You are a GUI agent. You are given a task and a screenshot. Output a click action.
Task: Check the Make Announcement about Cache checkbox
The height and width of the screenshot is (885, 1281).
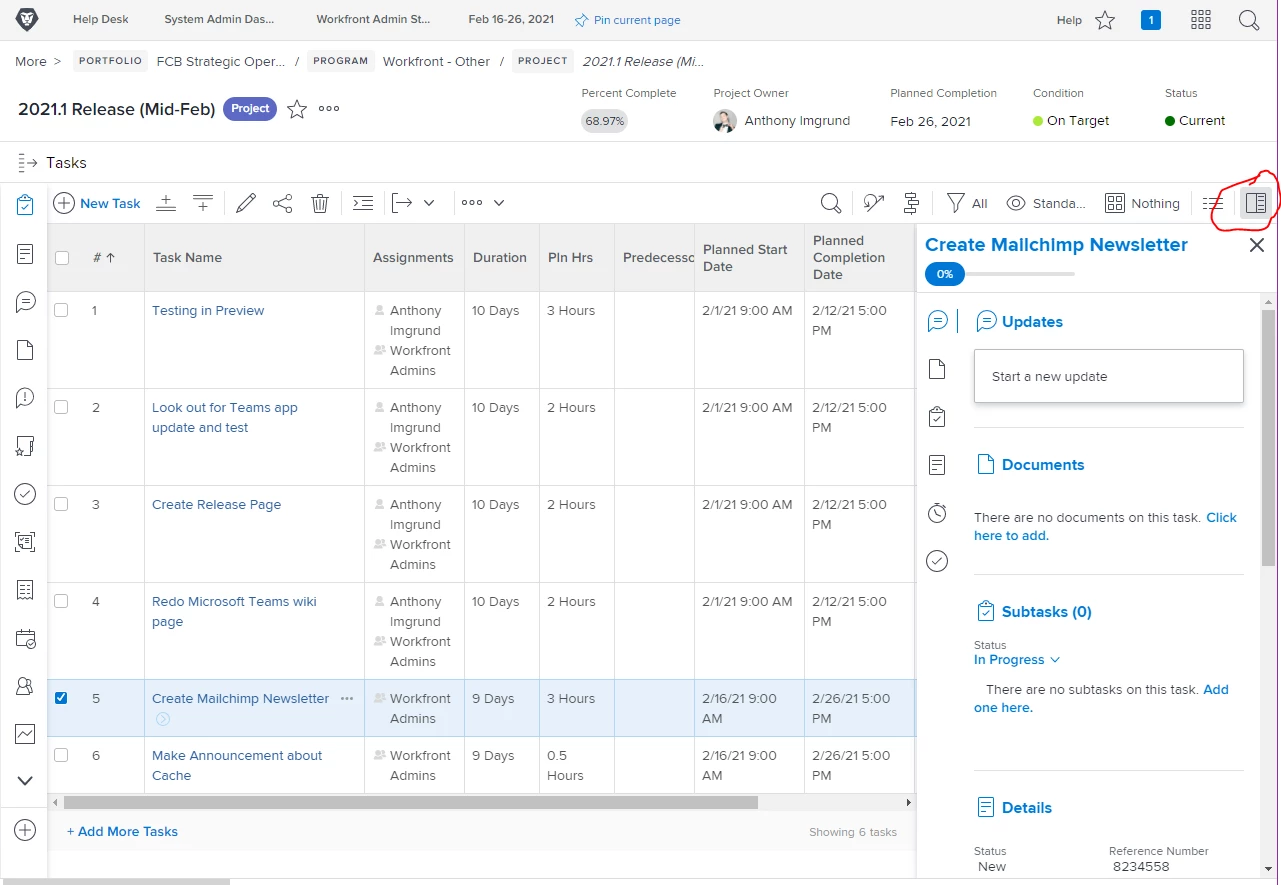coord(61,755)
